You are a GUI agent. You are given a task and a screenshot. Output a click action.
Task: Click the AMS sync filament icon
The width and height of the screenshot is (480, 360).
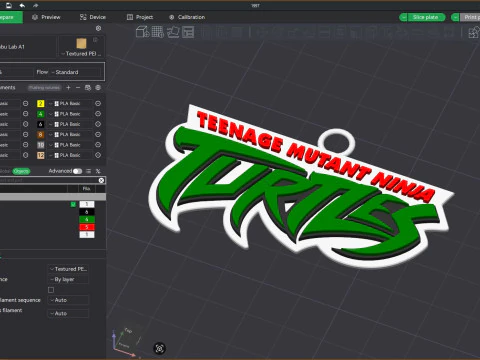(88, 87)
